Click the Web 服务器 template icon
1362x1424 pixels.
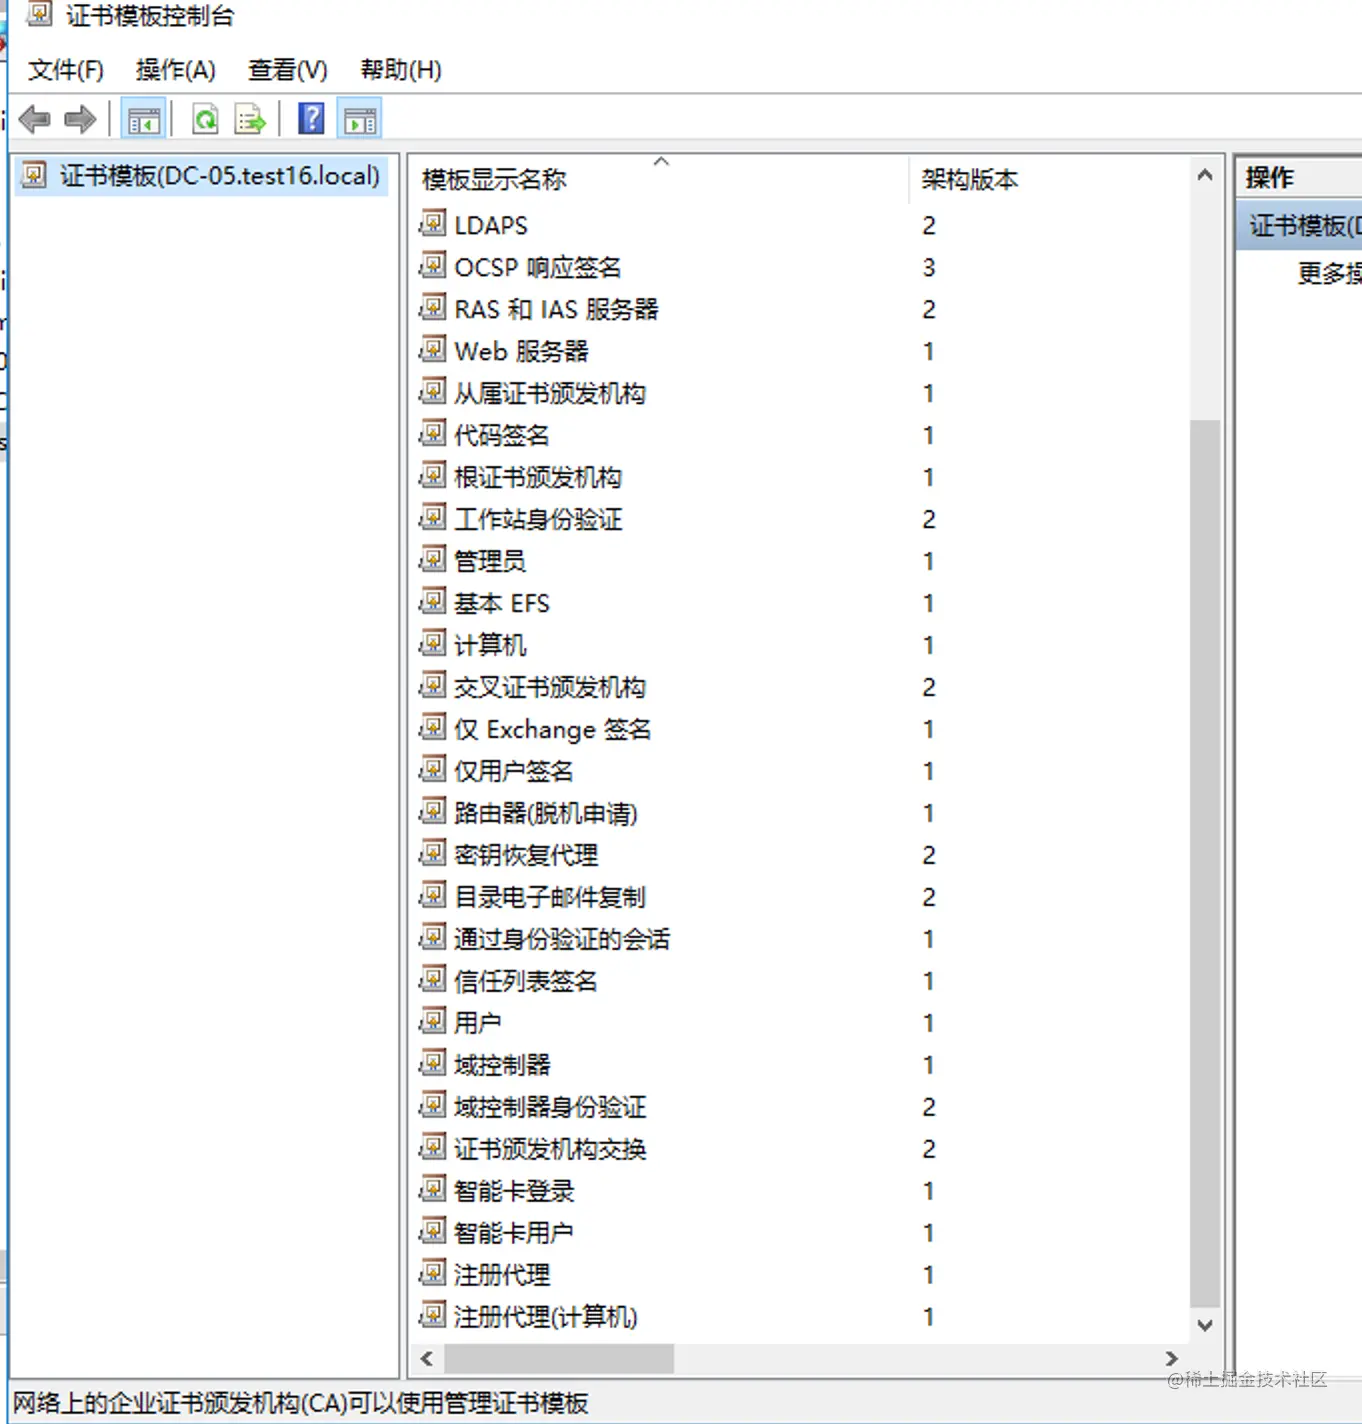coord(432,349)
